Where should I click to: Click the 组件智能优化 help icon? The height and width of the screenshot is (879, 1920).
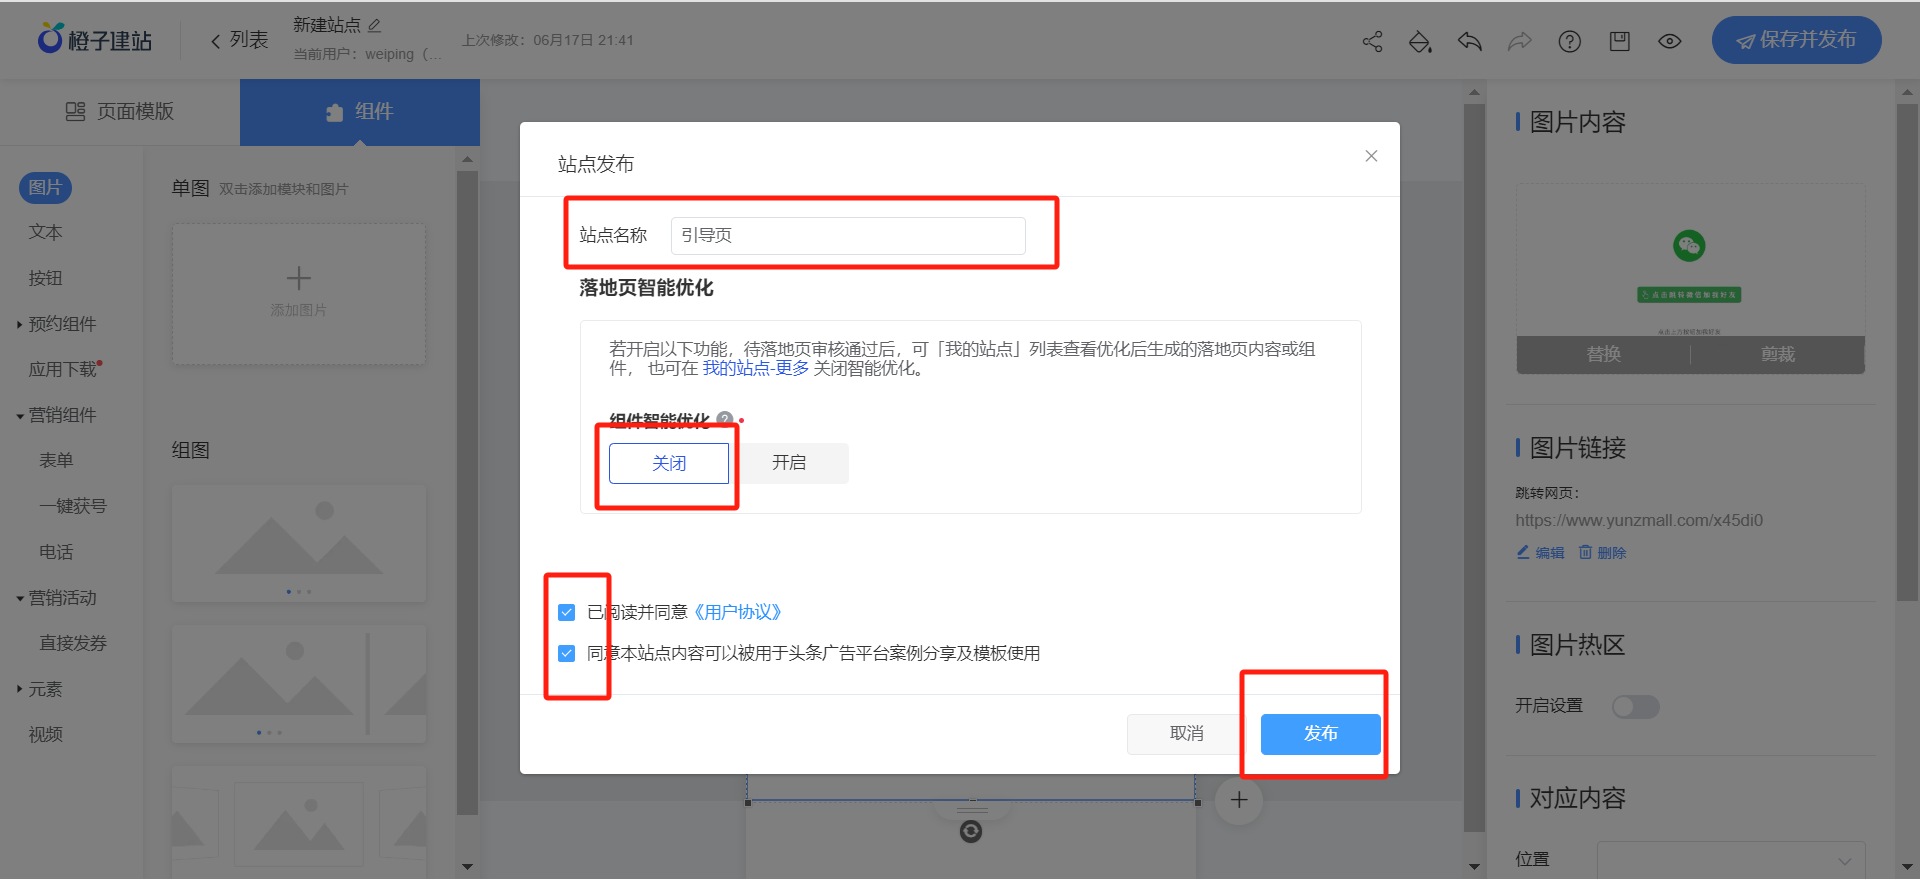(725, 420)
